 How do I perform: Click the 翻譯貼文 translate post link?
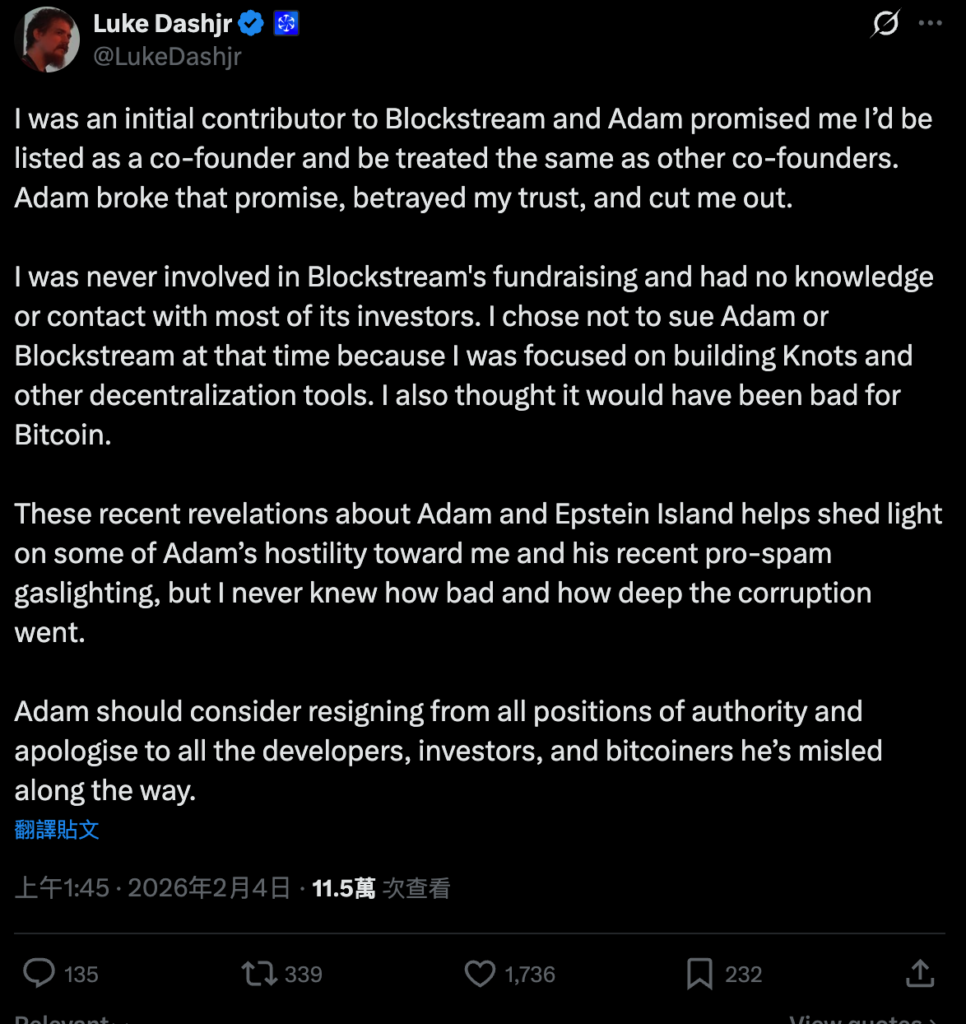[57, 829]
